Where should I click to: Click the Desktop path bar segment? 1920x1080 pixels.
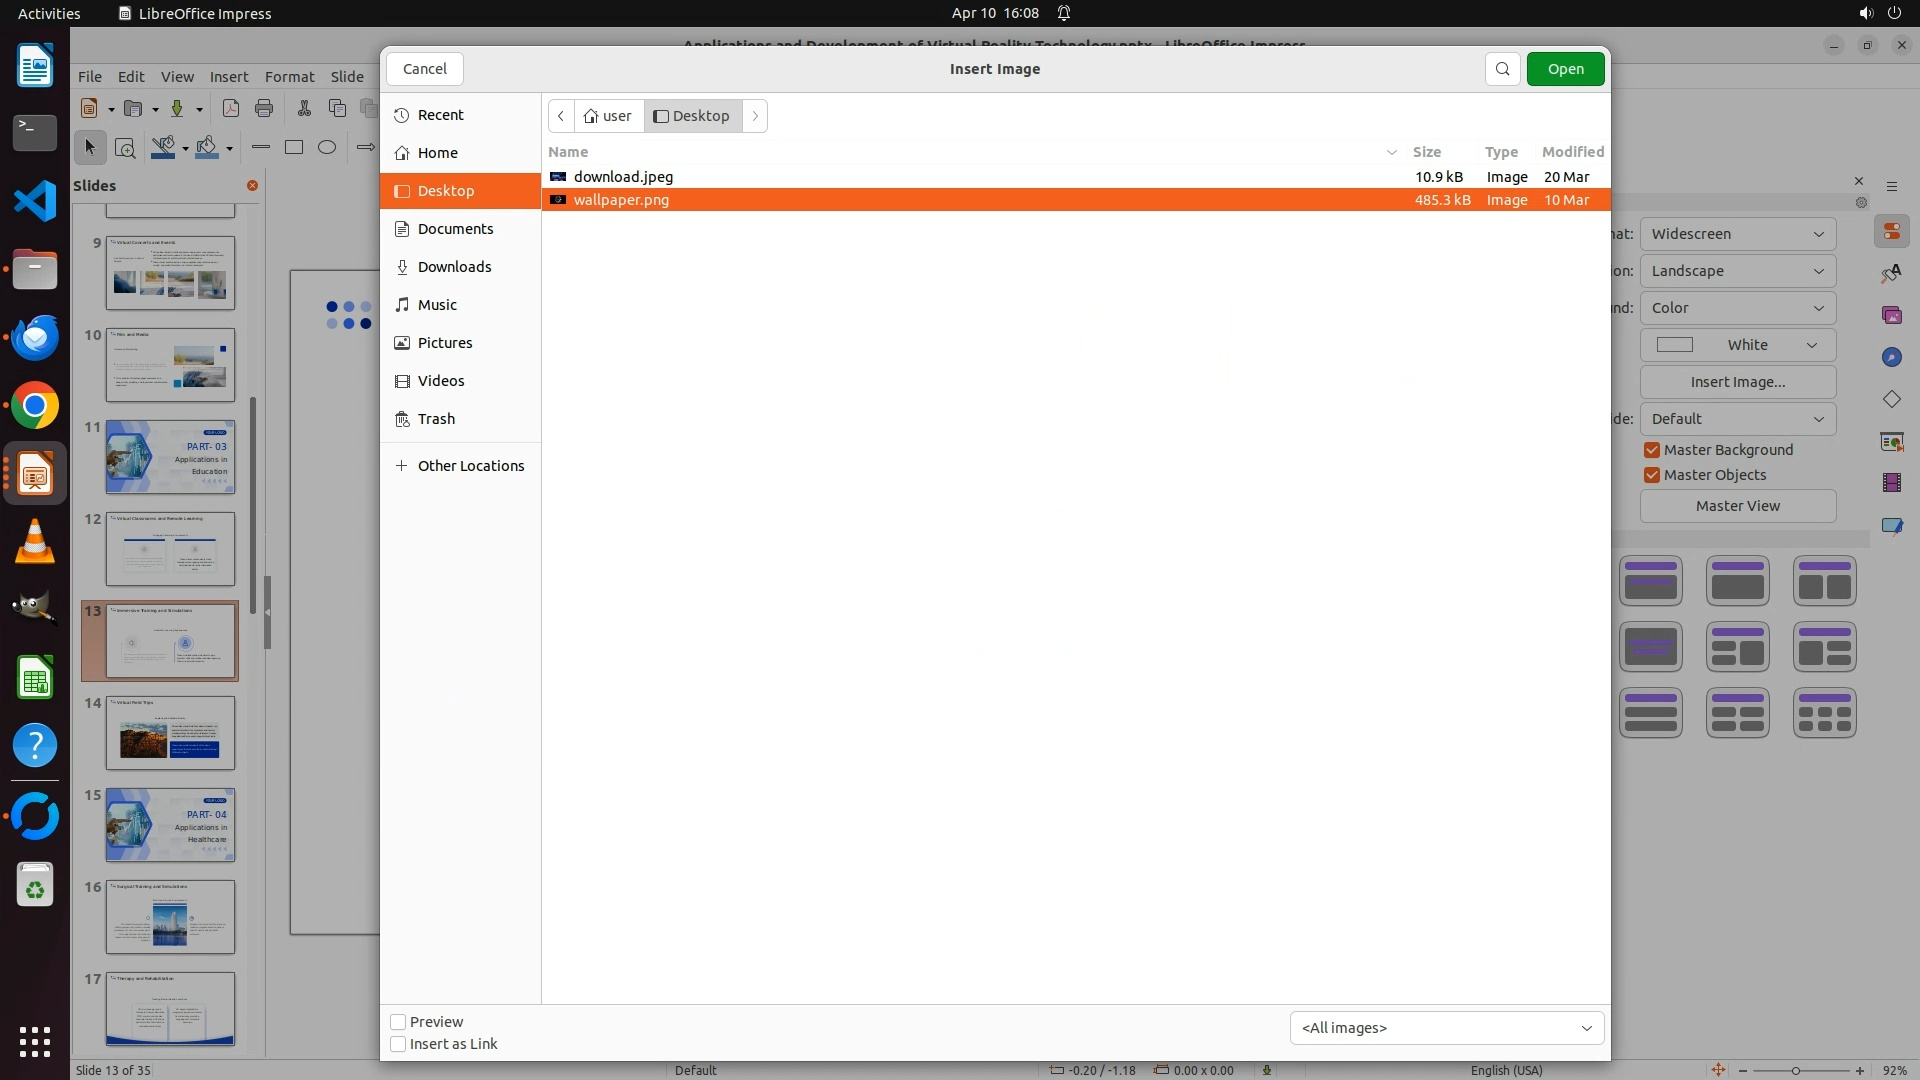point(692,116)
